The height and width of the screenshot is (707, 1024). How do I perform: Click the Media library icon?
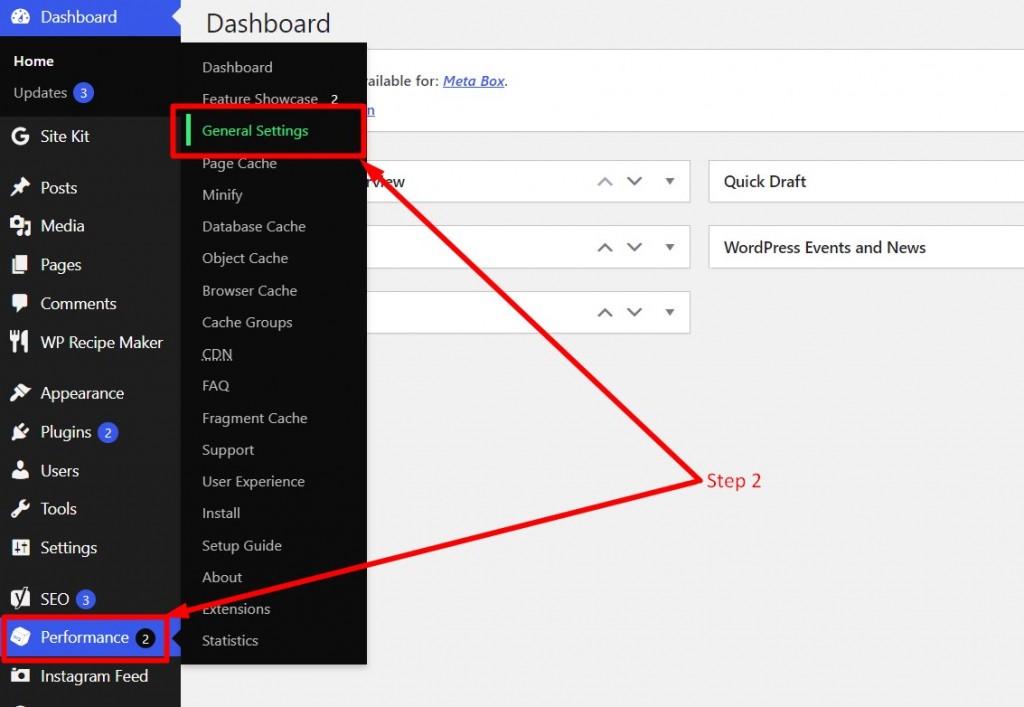20,226
